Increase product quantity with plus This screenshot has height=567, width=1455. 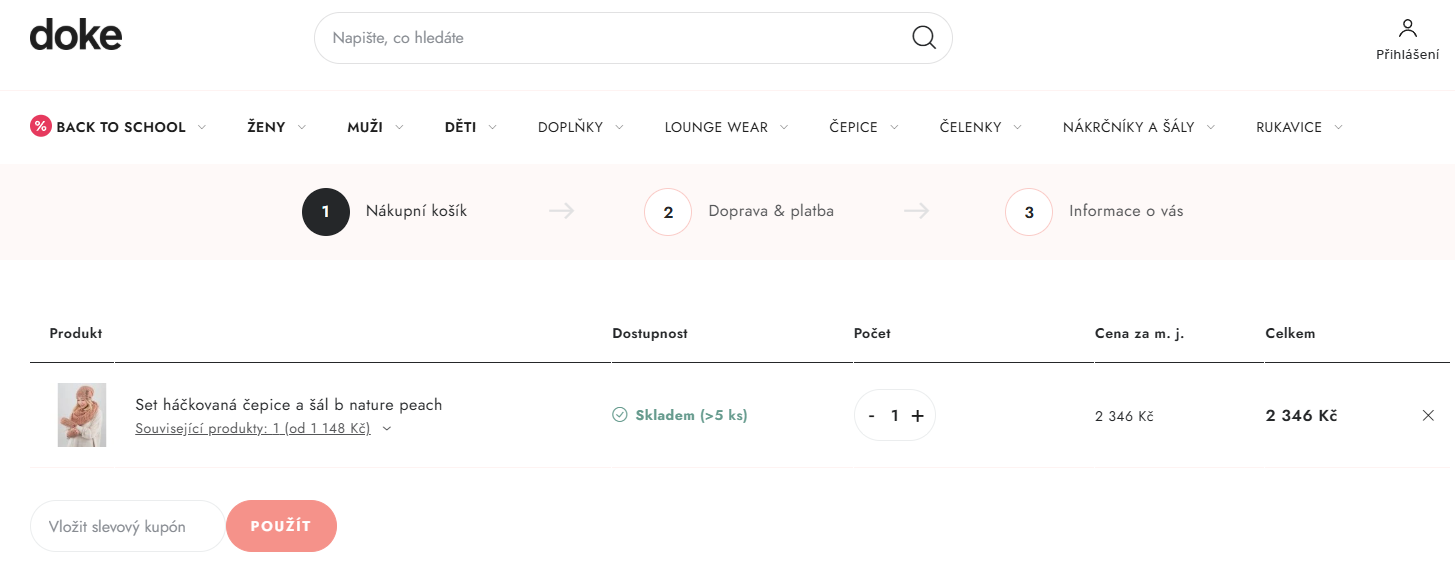tap(918, 416)
